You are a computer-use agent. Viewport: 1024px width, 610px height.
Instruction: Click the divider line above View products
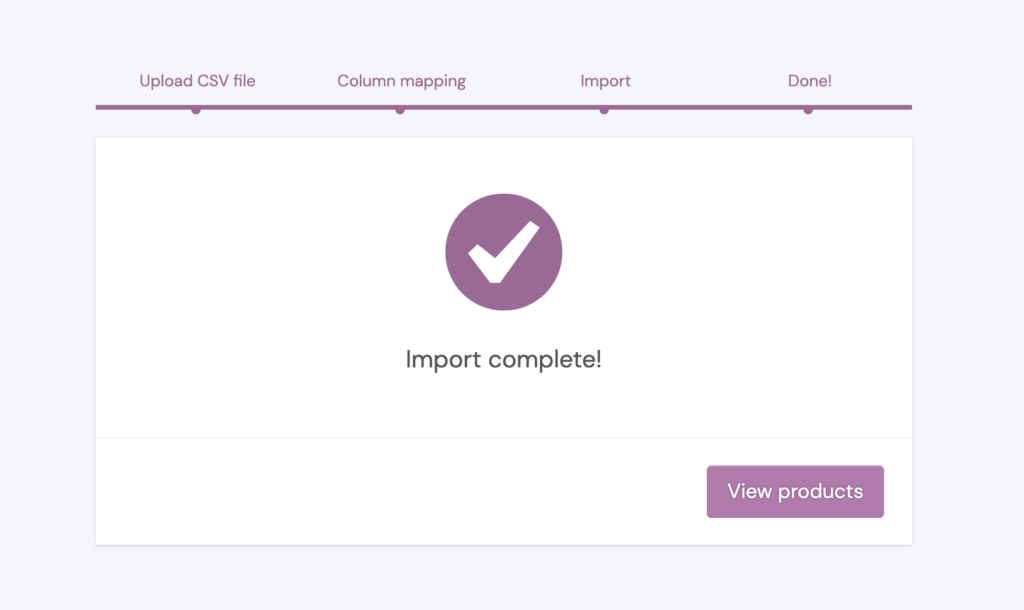coord(504,438)
